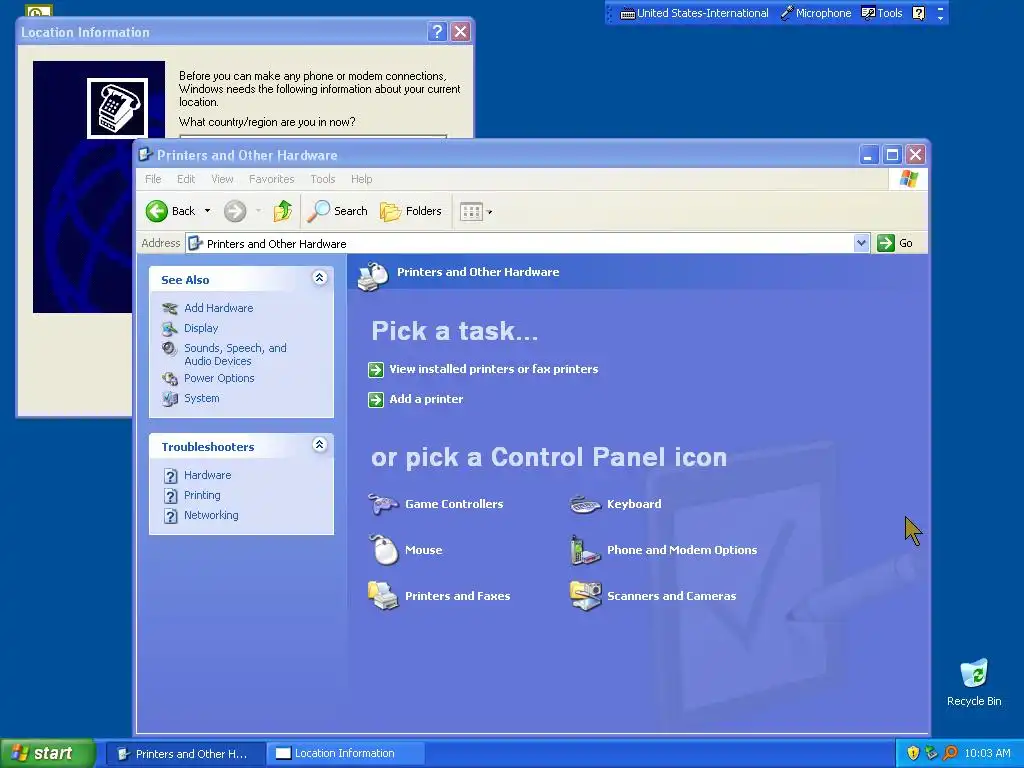Open Search in the toolbar
The width and height of the screenshot is (1024, 768).
click(338, 211)
